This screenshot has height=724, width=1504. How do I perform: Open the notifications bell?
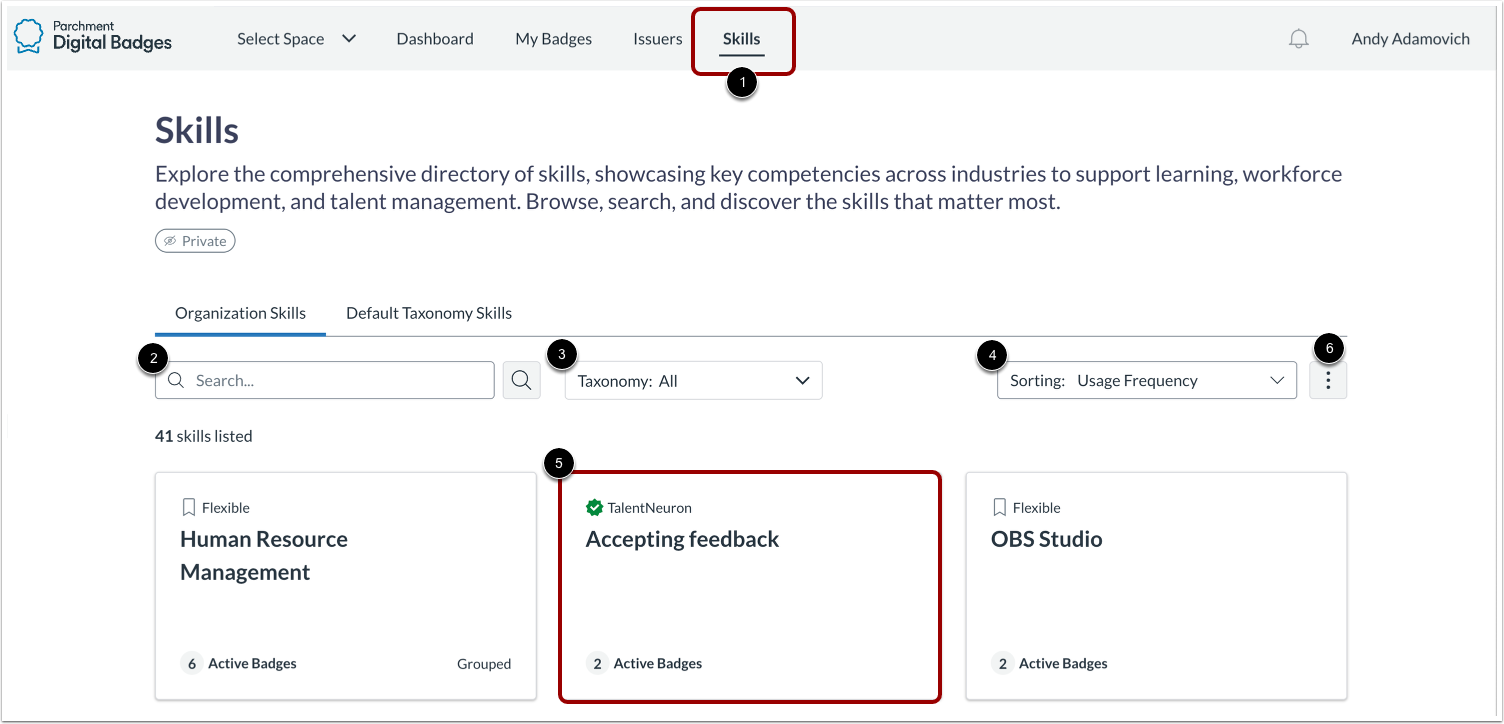tap(1298, 39)
